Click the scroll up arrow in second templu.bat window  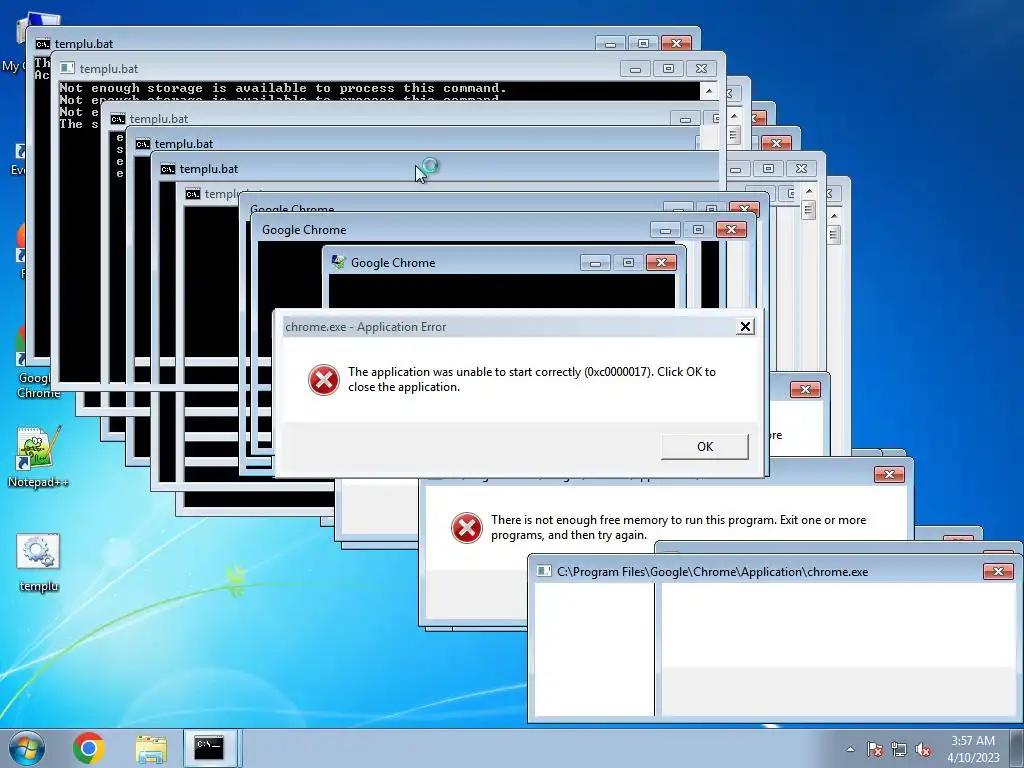(709, 91)
